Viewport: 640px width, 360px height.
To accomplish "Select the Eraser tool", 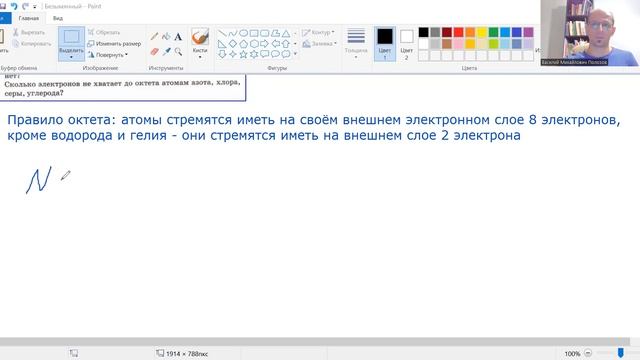I will pyautogui.click(x=154, y=51).
